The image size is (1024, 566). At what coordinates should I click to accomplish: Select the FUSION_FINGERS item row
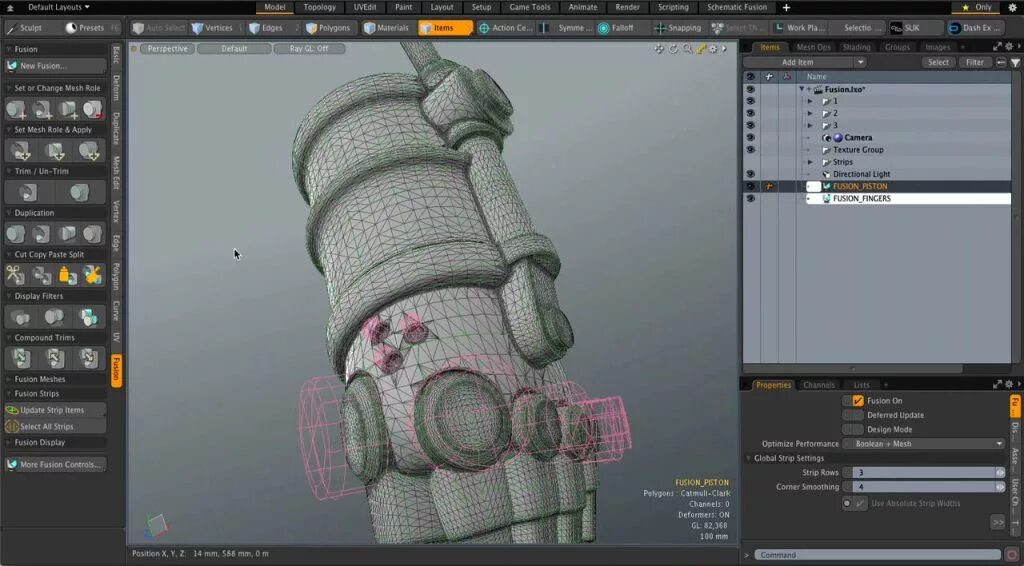908,198
